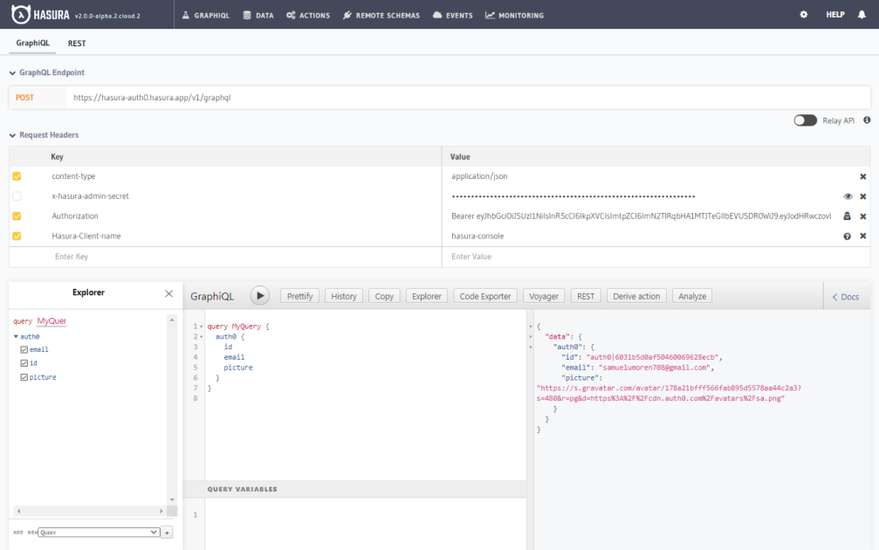Open the DATA nav item
This screenshot has width=879, height=550.
pos(258,15)
